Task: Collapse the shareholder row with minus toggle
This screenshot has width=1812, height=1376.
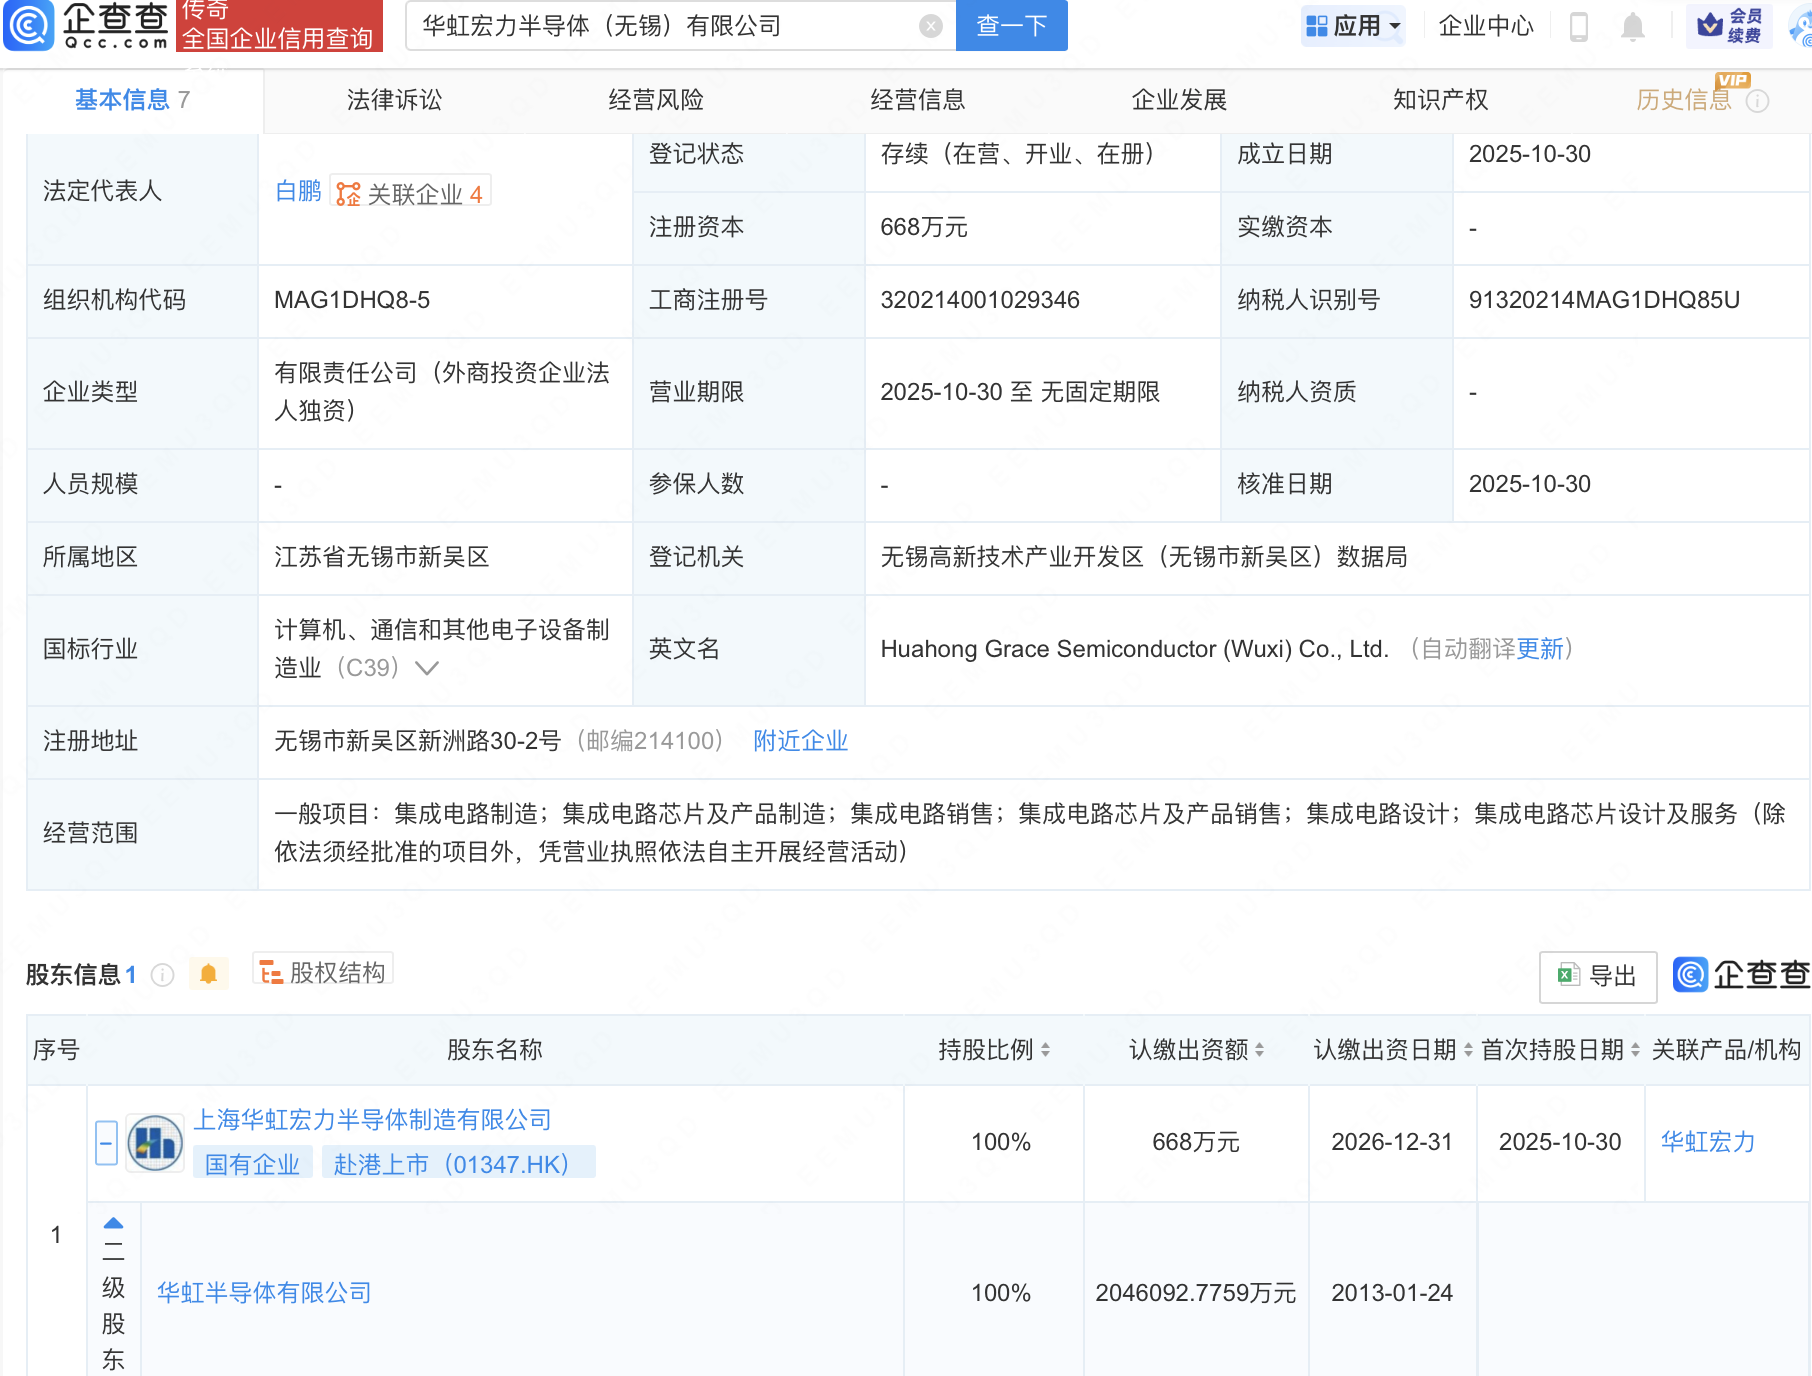Action: 106,1142
